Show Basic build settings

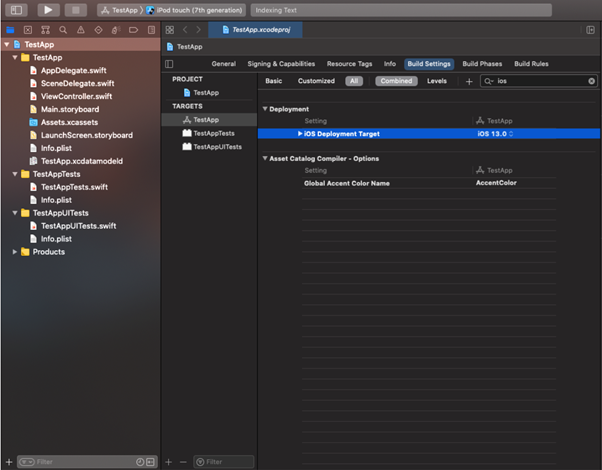point(274,81)
